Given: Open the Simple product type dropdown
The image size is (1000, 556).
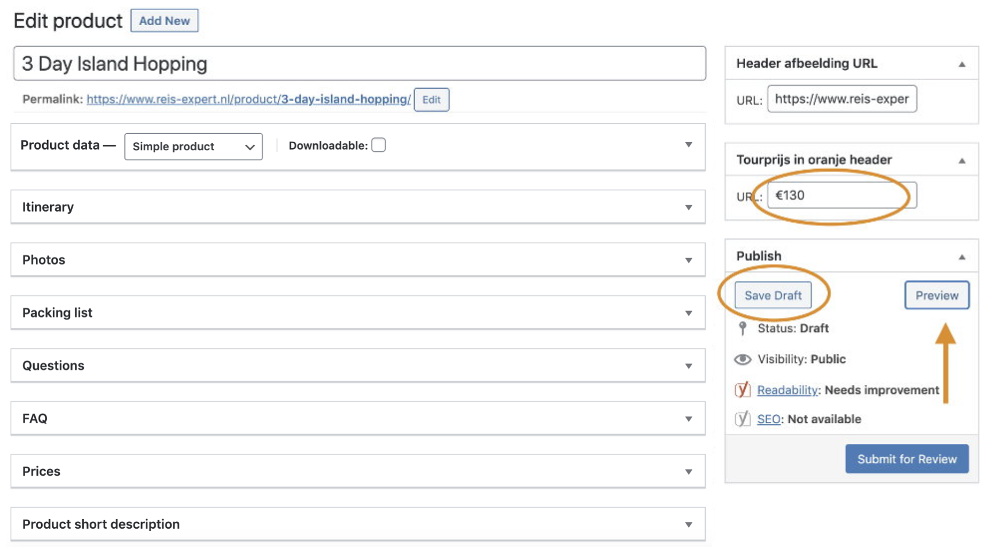Looking at the screenshot, I should (193, 147).
